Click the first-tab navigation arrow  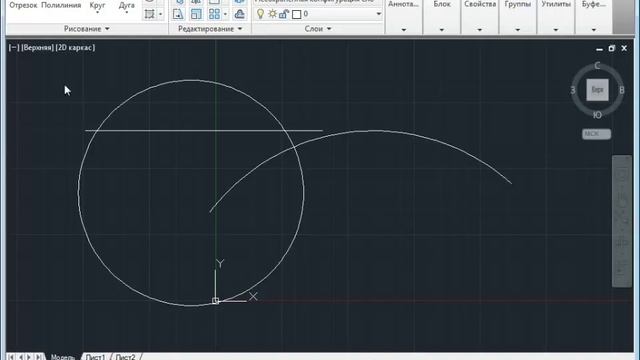tap(11, 357)
